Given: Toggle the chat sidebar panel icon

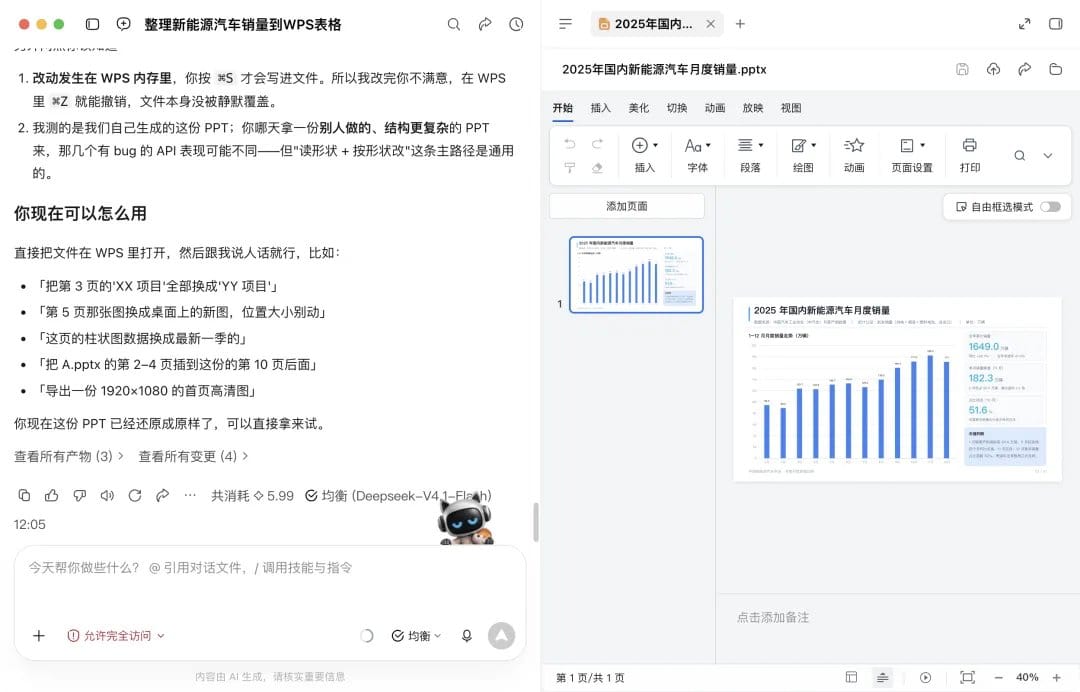Looking at the screenshot, I should pos(92,24).
